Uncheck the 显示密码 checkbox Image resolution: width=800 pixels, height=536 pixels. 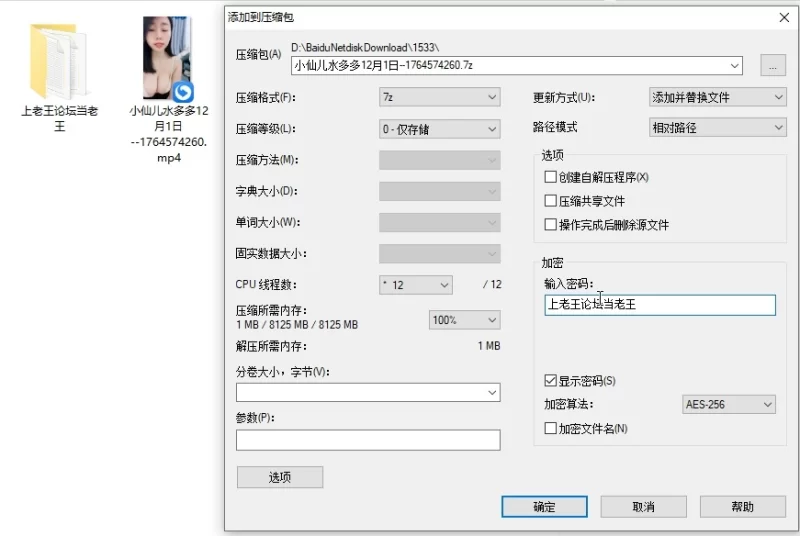[x=550, y=381]
